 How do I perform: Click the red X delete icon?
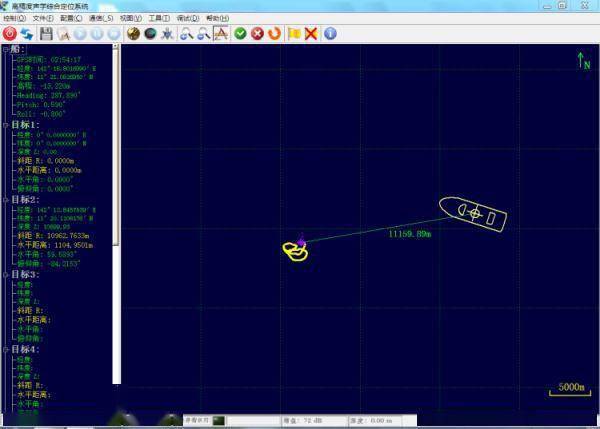tap(311, 34)
